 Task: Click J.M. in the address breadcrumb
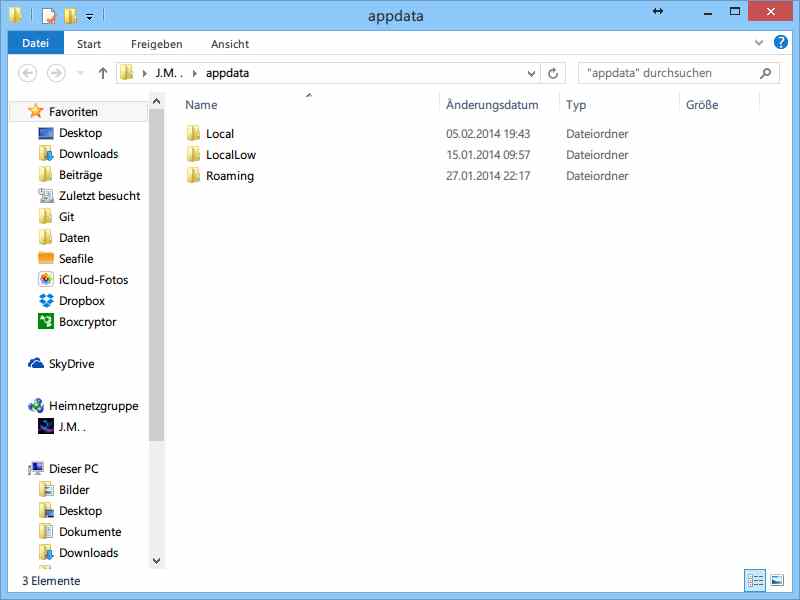[x=169, y=73]
